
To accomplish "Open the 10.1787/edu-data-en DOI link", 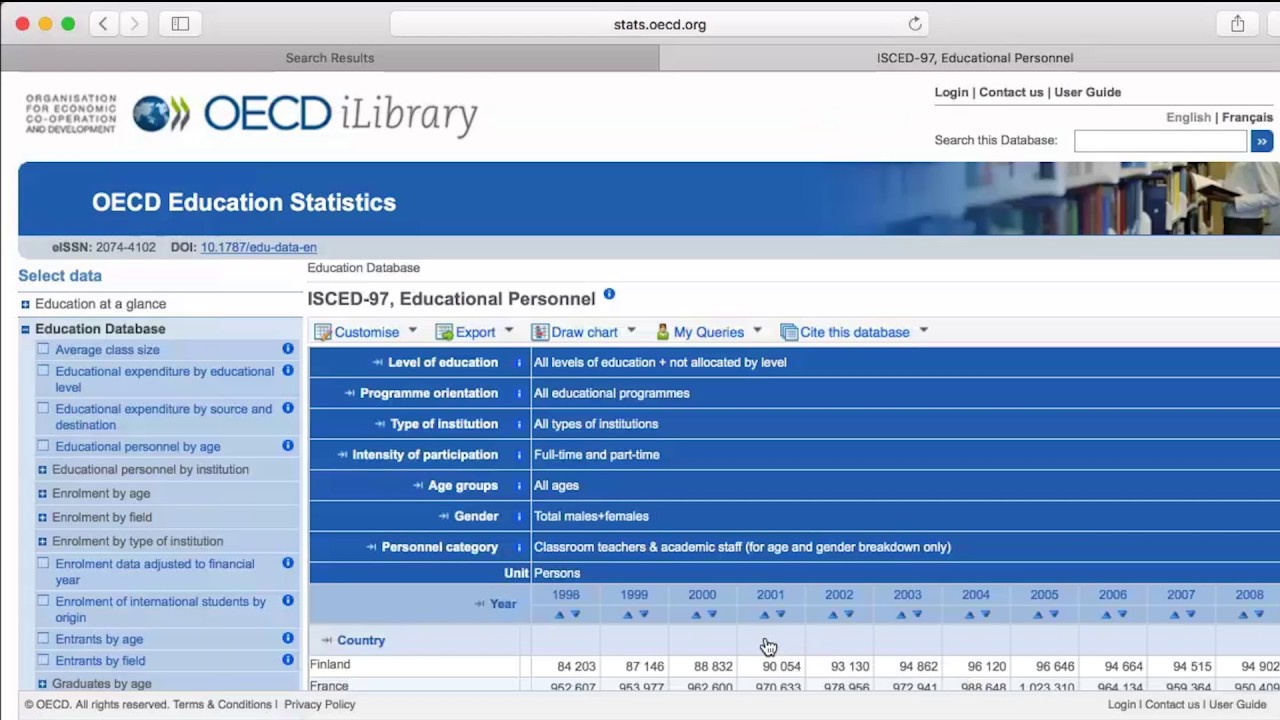I will (258, 247).
